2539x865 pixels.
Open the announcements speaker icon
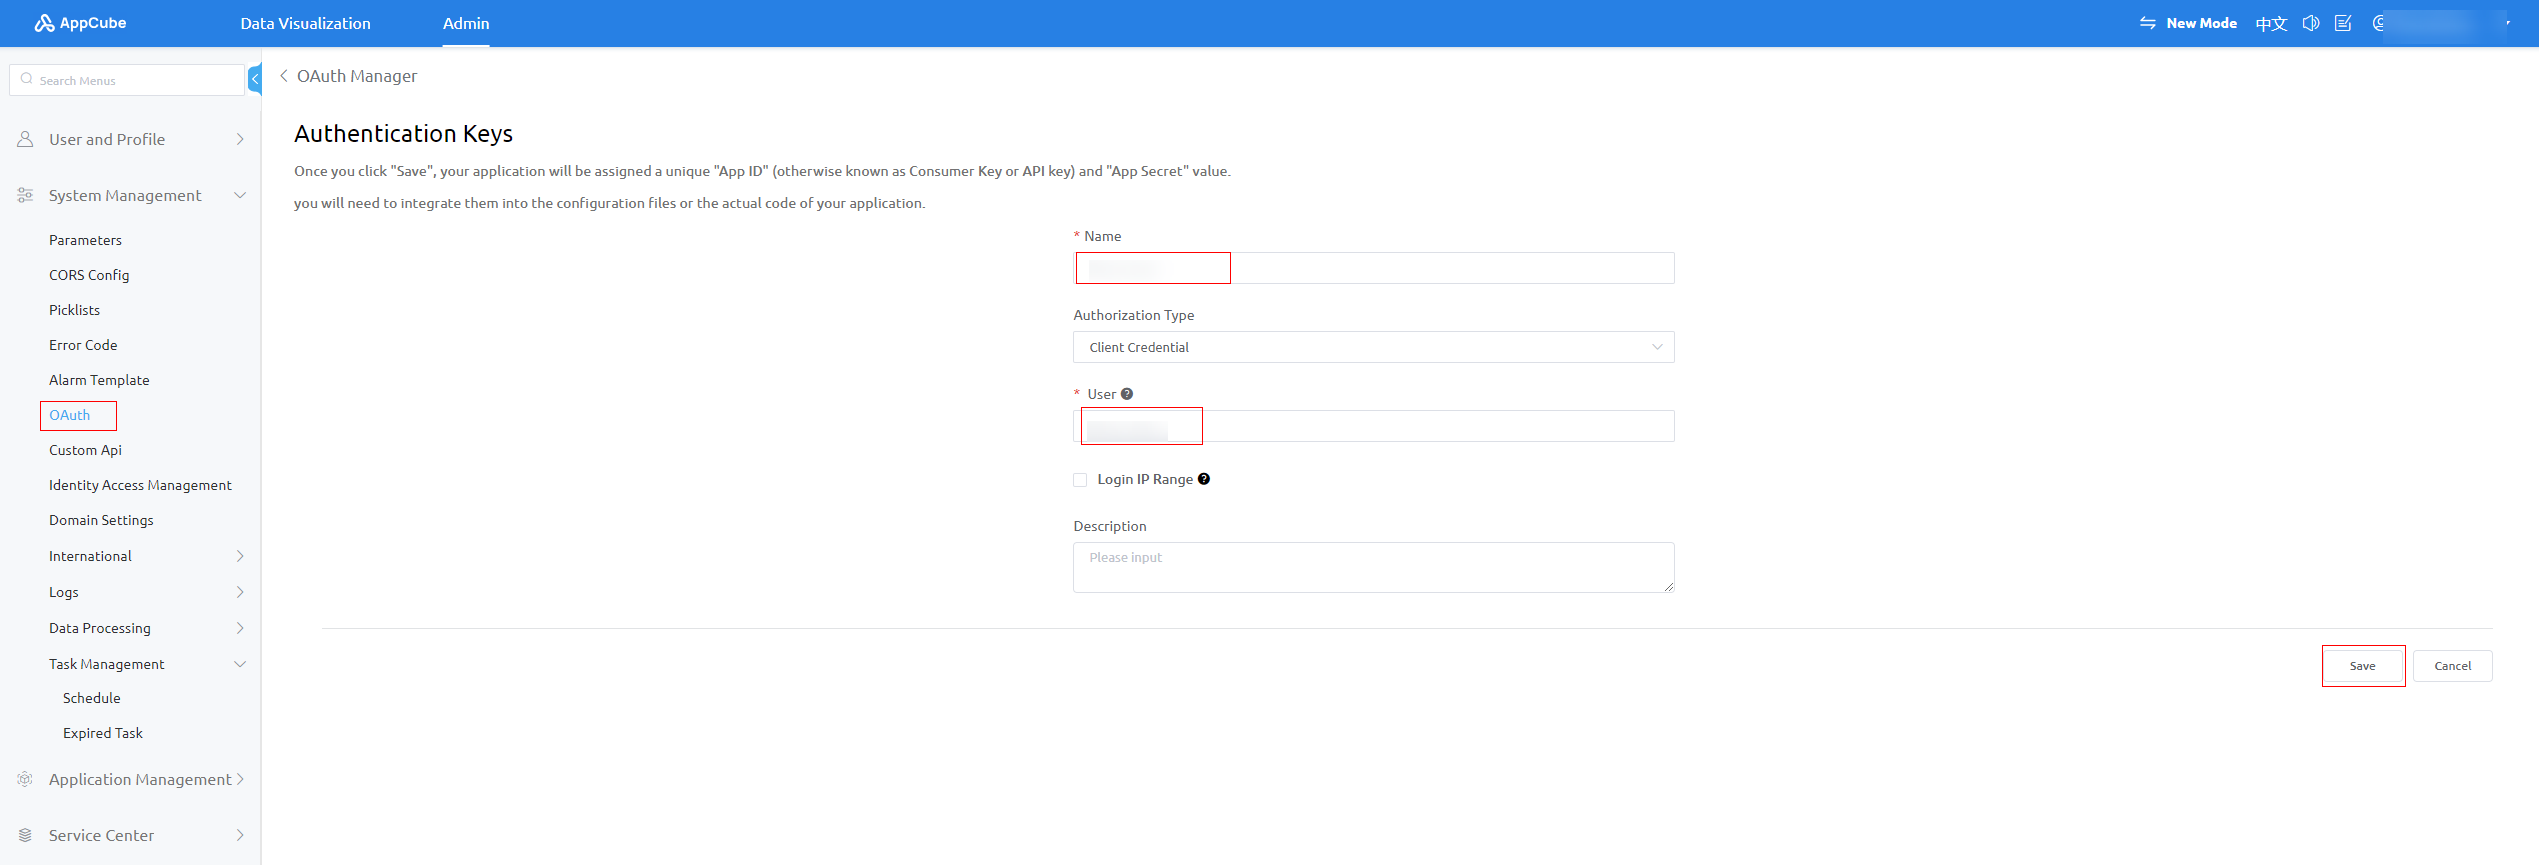(x=2310, y=23)
